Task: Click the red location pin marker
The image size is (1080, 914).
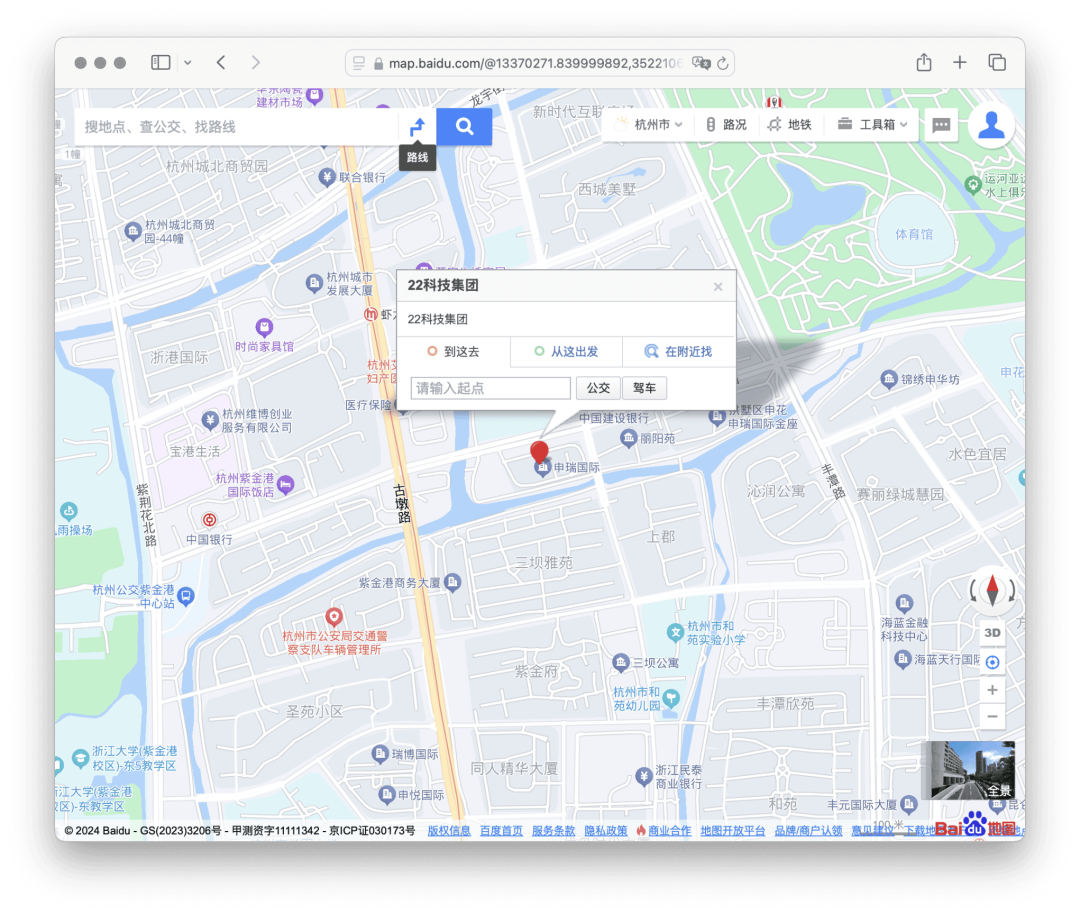Action: click(x=539, y=452)
